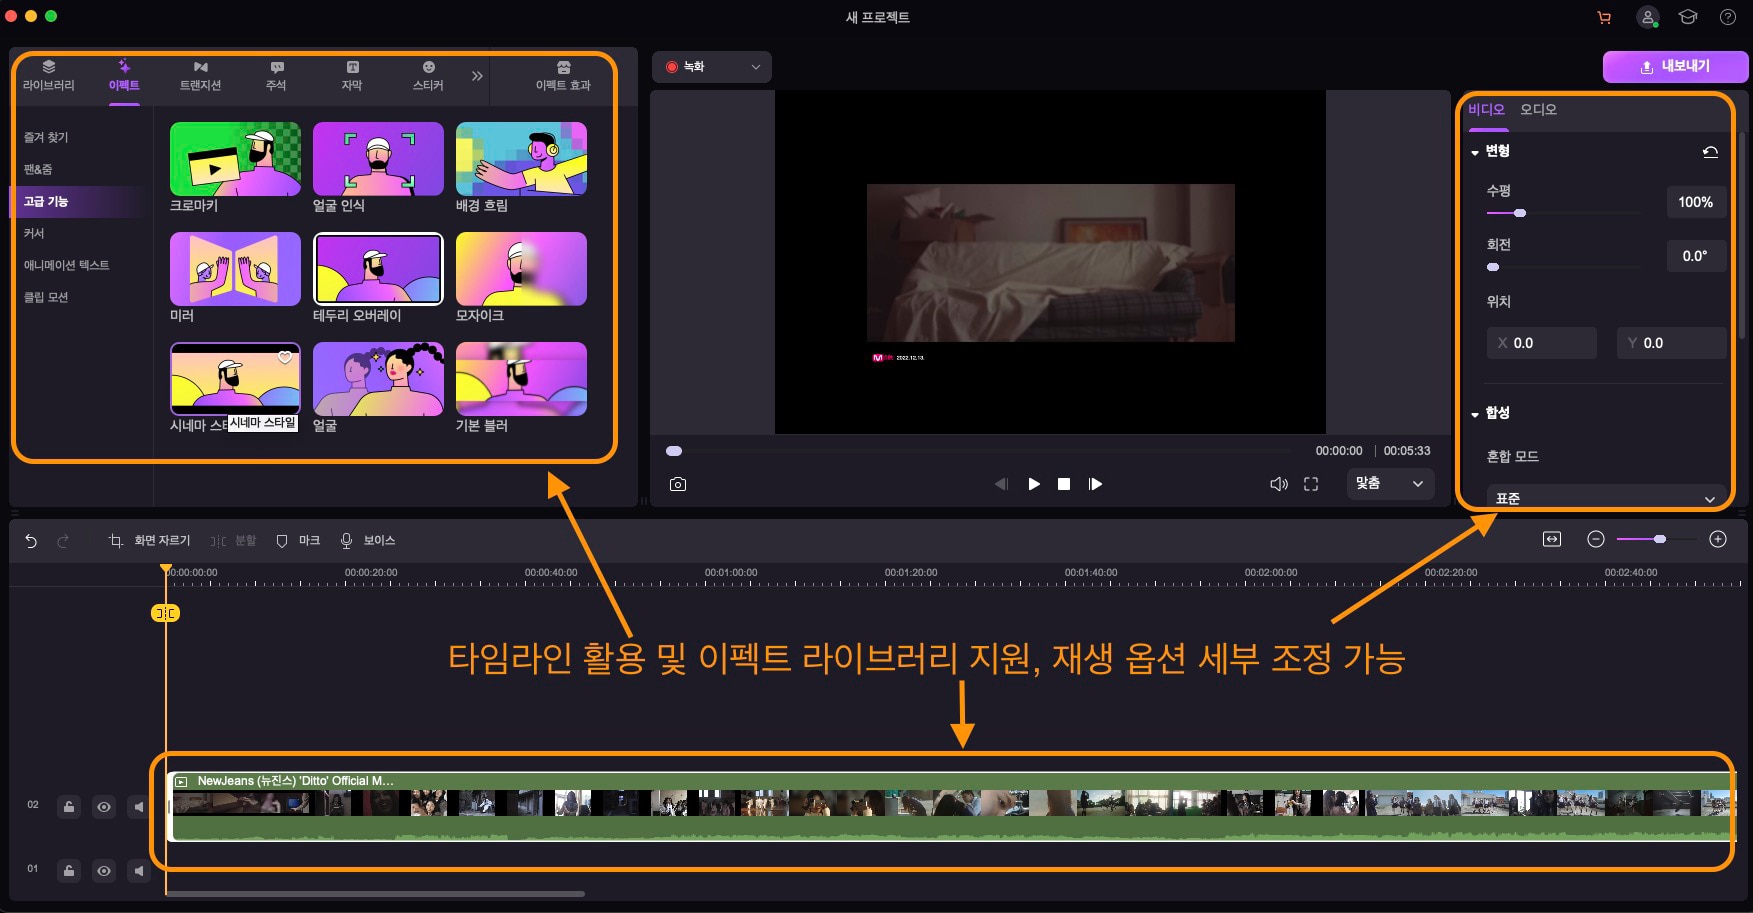Click the X position input field
The height and width of the screenshot is (913, 1753).
[1541, 343]
